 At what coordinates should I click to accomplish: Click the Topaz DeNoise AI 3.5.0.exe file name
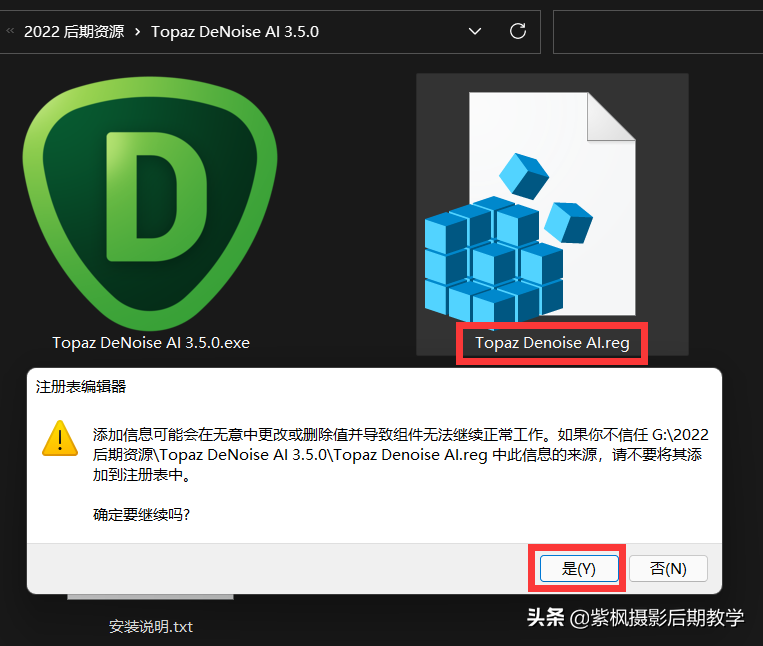point(151,342)
